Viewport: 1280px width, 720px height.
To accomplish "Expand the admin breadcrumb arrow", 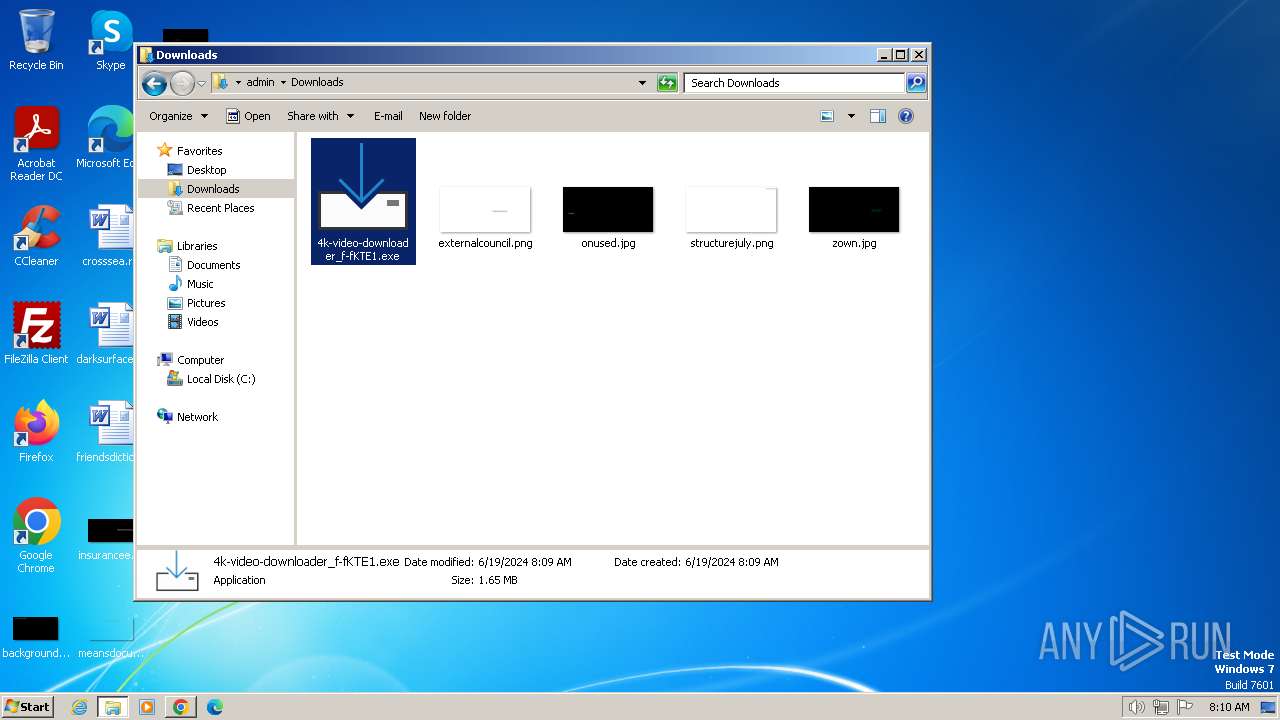I will pos(283,82).
